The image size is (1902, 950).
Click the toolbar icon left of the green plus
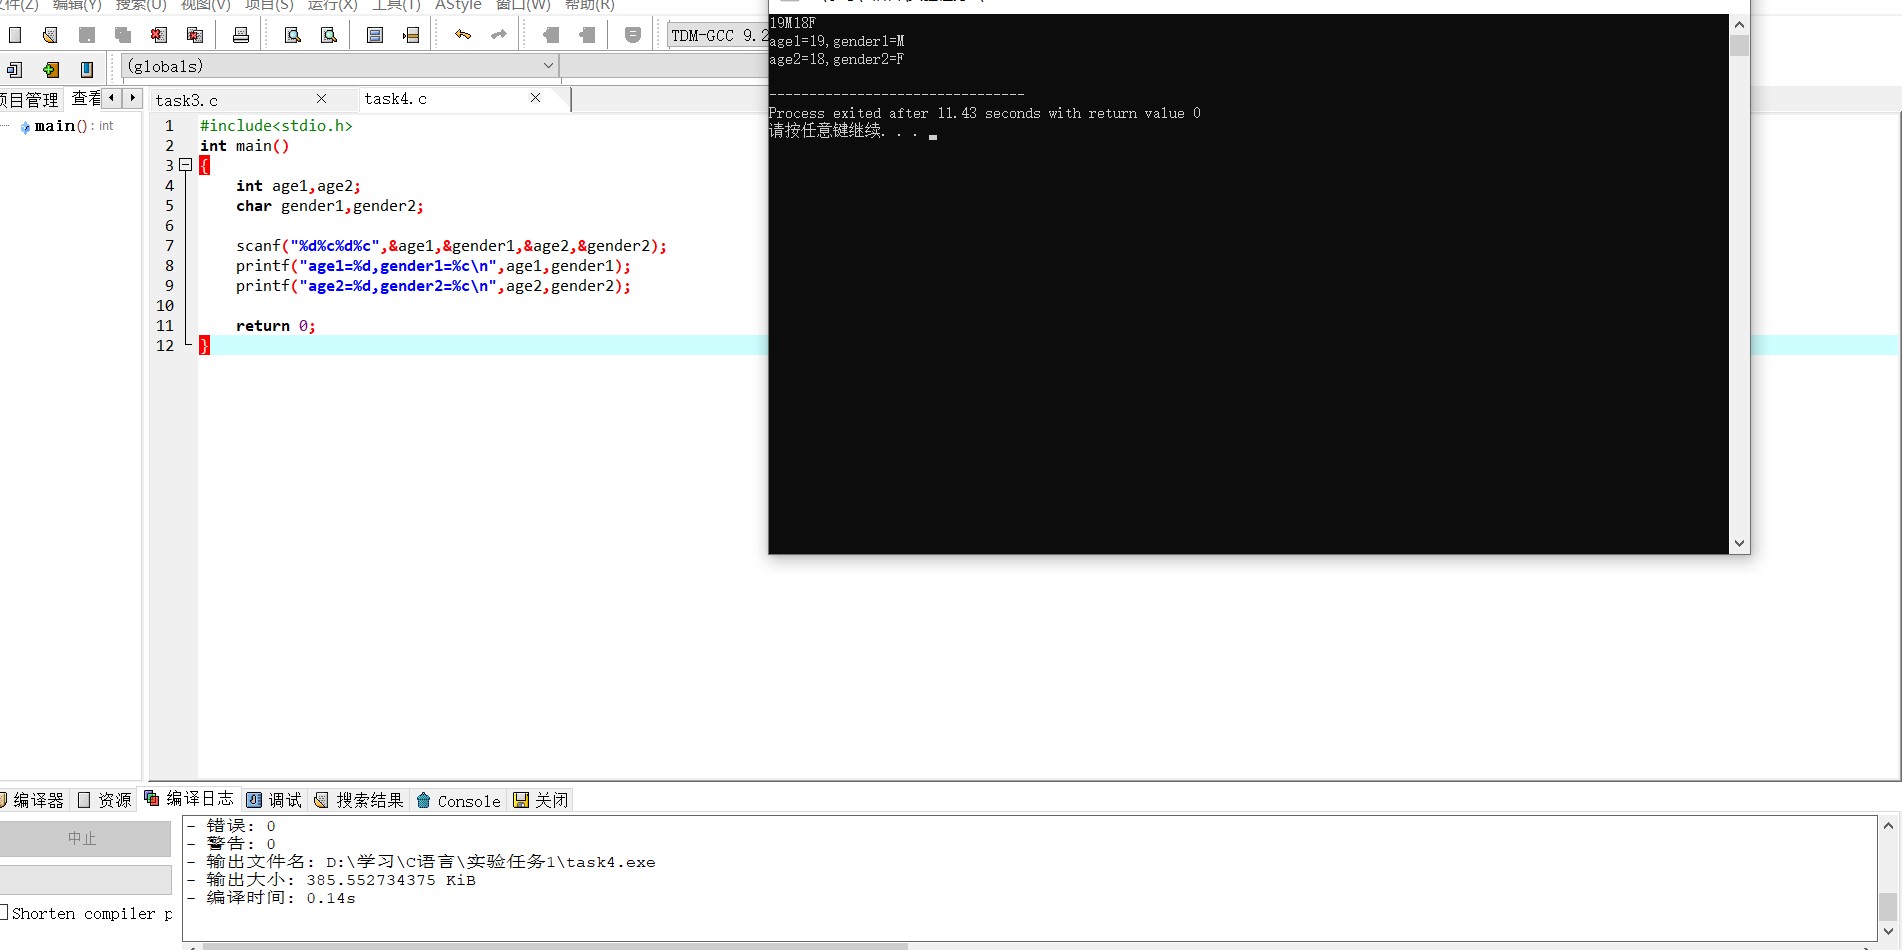point(15,69)
